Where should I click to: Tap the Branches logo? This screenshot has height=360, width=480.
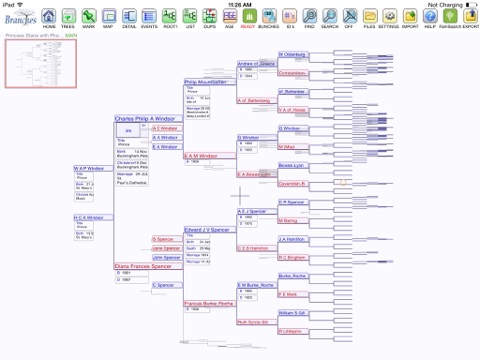point(21,18)
